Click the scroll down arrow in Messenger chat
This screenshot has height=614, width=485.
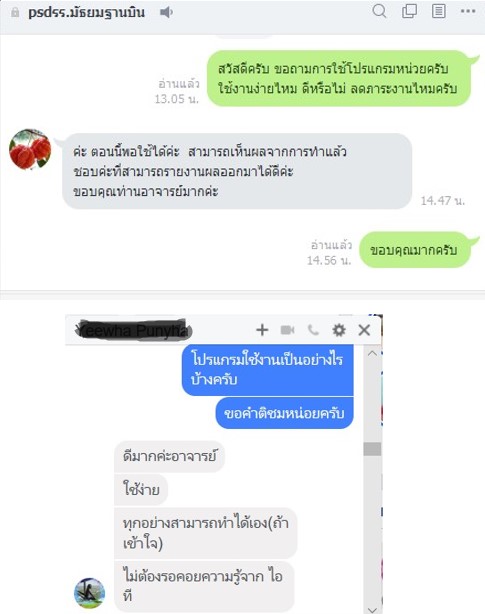[x=372, y=609]
